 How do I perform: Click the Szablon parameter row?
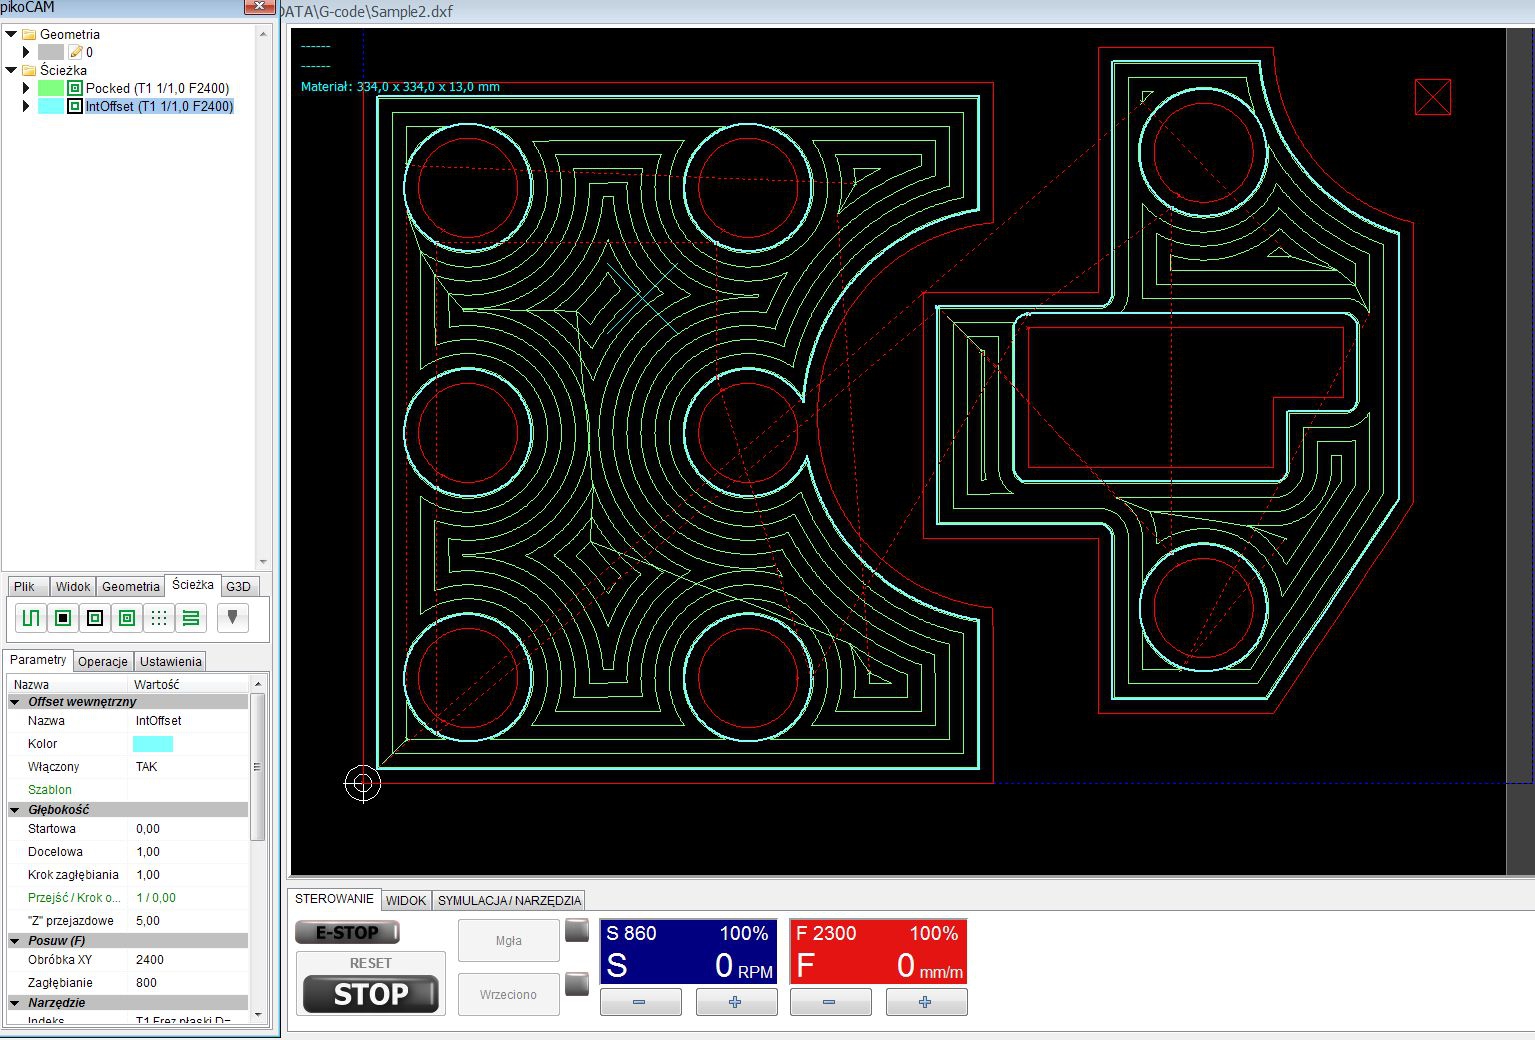pos(128,790)
